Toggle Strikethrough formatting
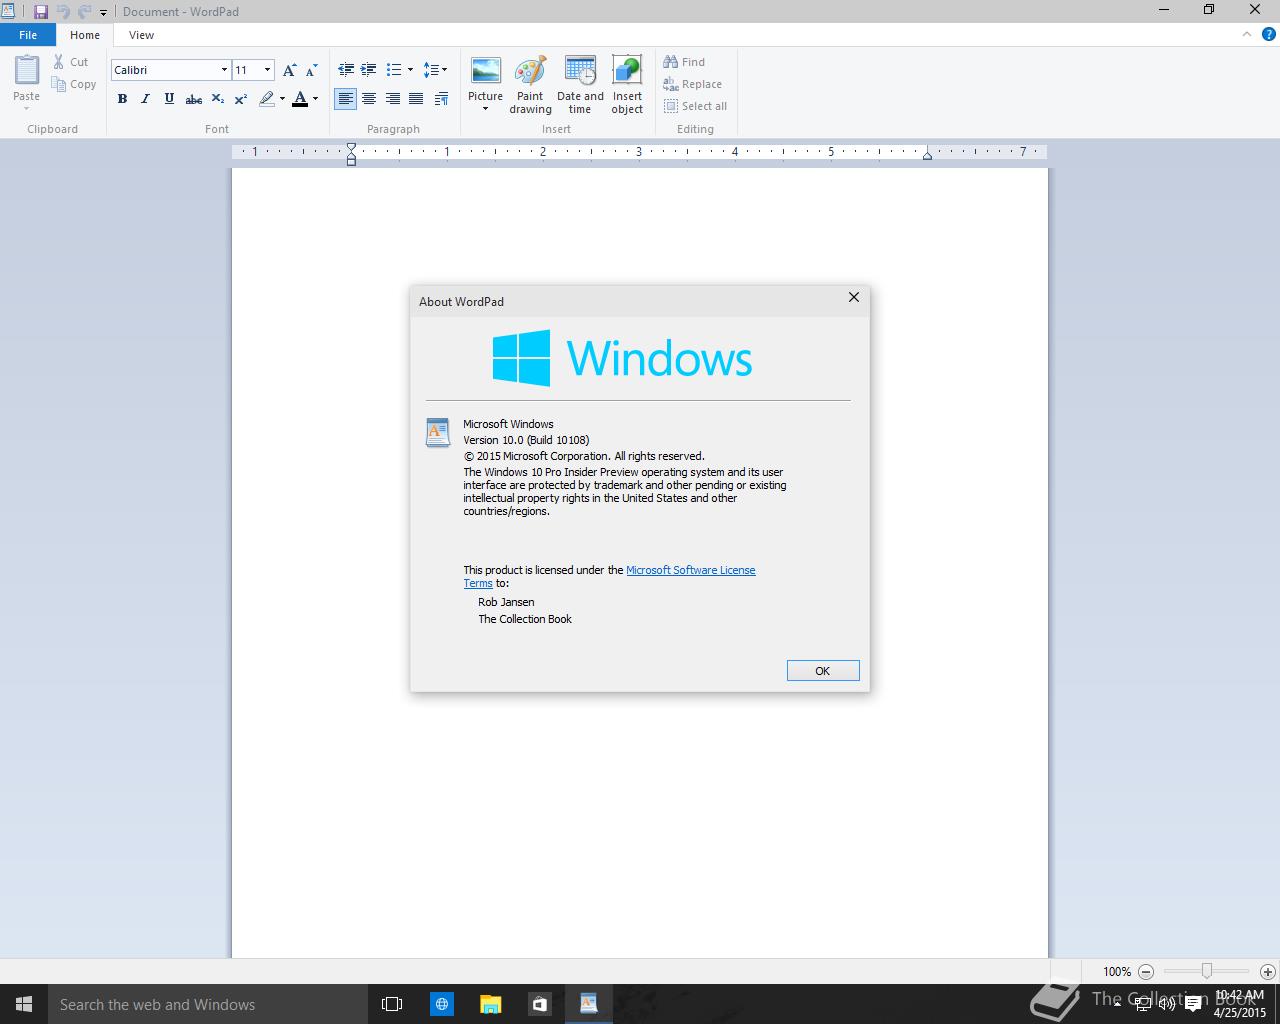The height and width of the screenshot is (1024, 1280). (194, 99)
